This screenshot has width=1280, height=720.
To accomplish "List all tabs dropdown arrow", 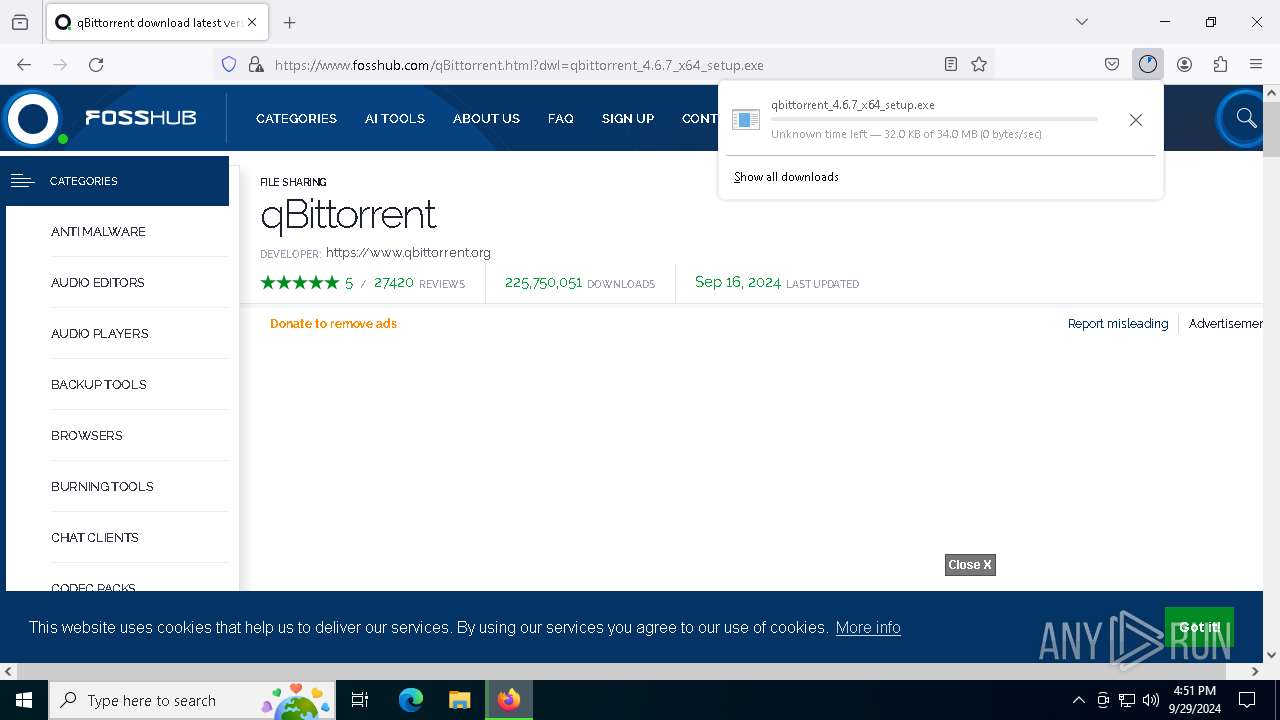I will [x=1081, y=22].
